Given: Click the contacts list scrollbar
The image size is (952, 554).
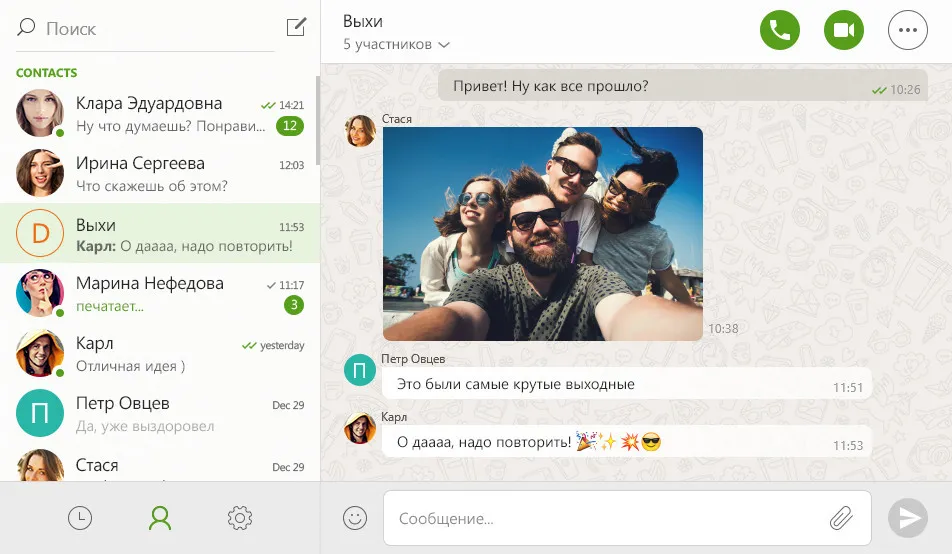Looking at the screenshot, I should (x=318, y=116).
